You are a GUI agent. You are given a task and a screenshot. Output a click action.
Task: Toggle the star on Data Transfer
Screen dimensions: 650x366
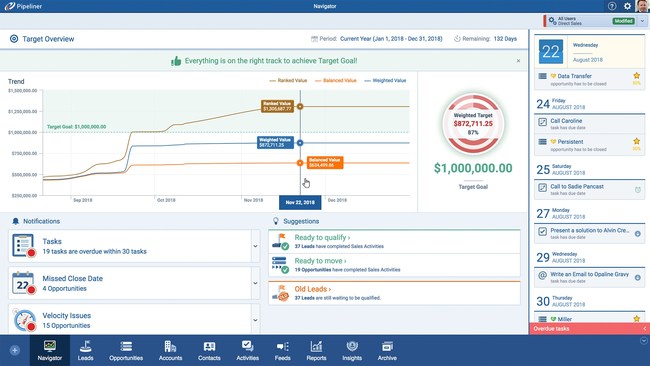point(636,75)
